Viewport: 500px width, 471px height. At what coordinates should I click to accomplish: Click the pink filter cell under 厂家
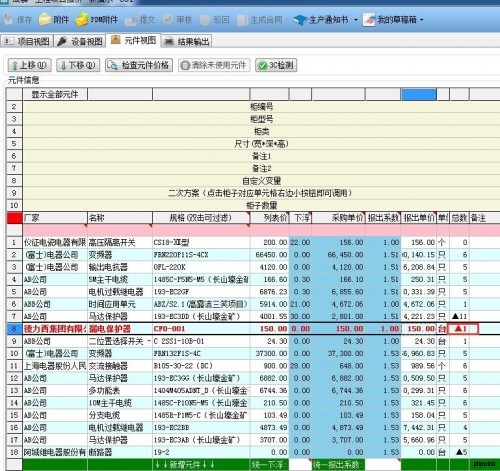[x=55, y=230]
